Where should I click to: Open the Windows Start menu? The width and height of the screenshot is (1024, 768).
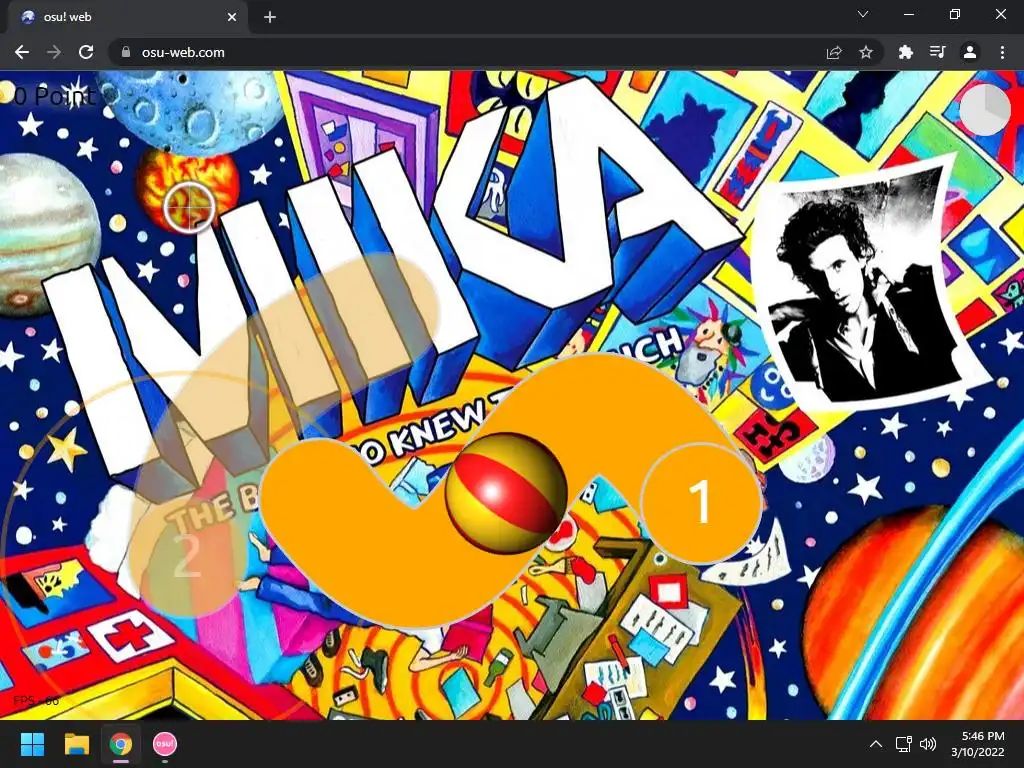click(33, 744)
